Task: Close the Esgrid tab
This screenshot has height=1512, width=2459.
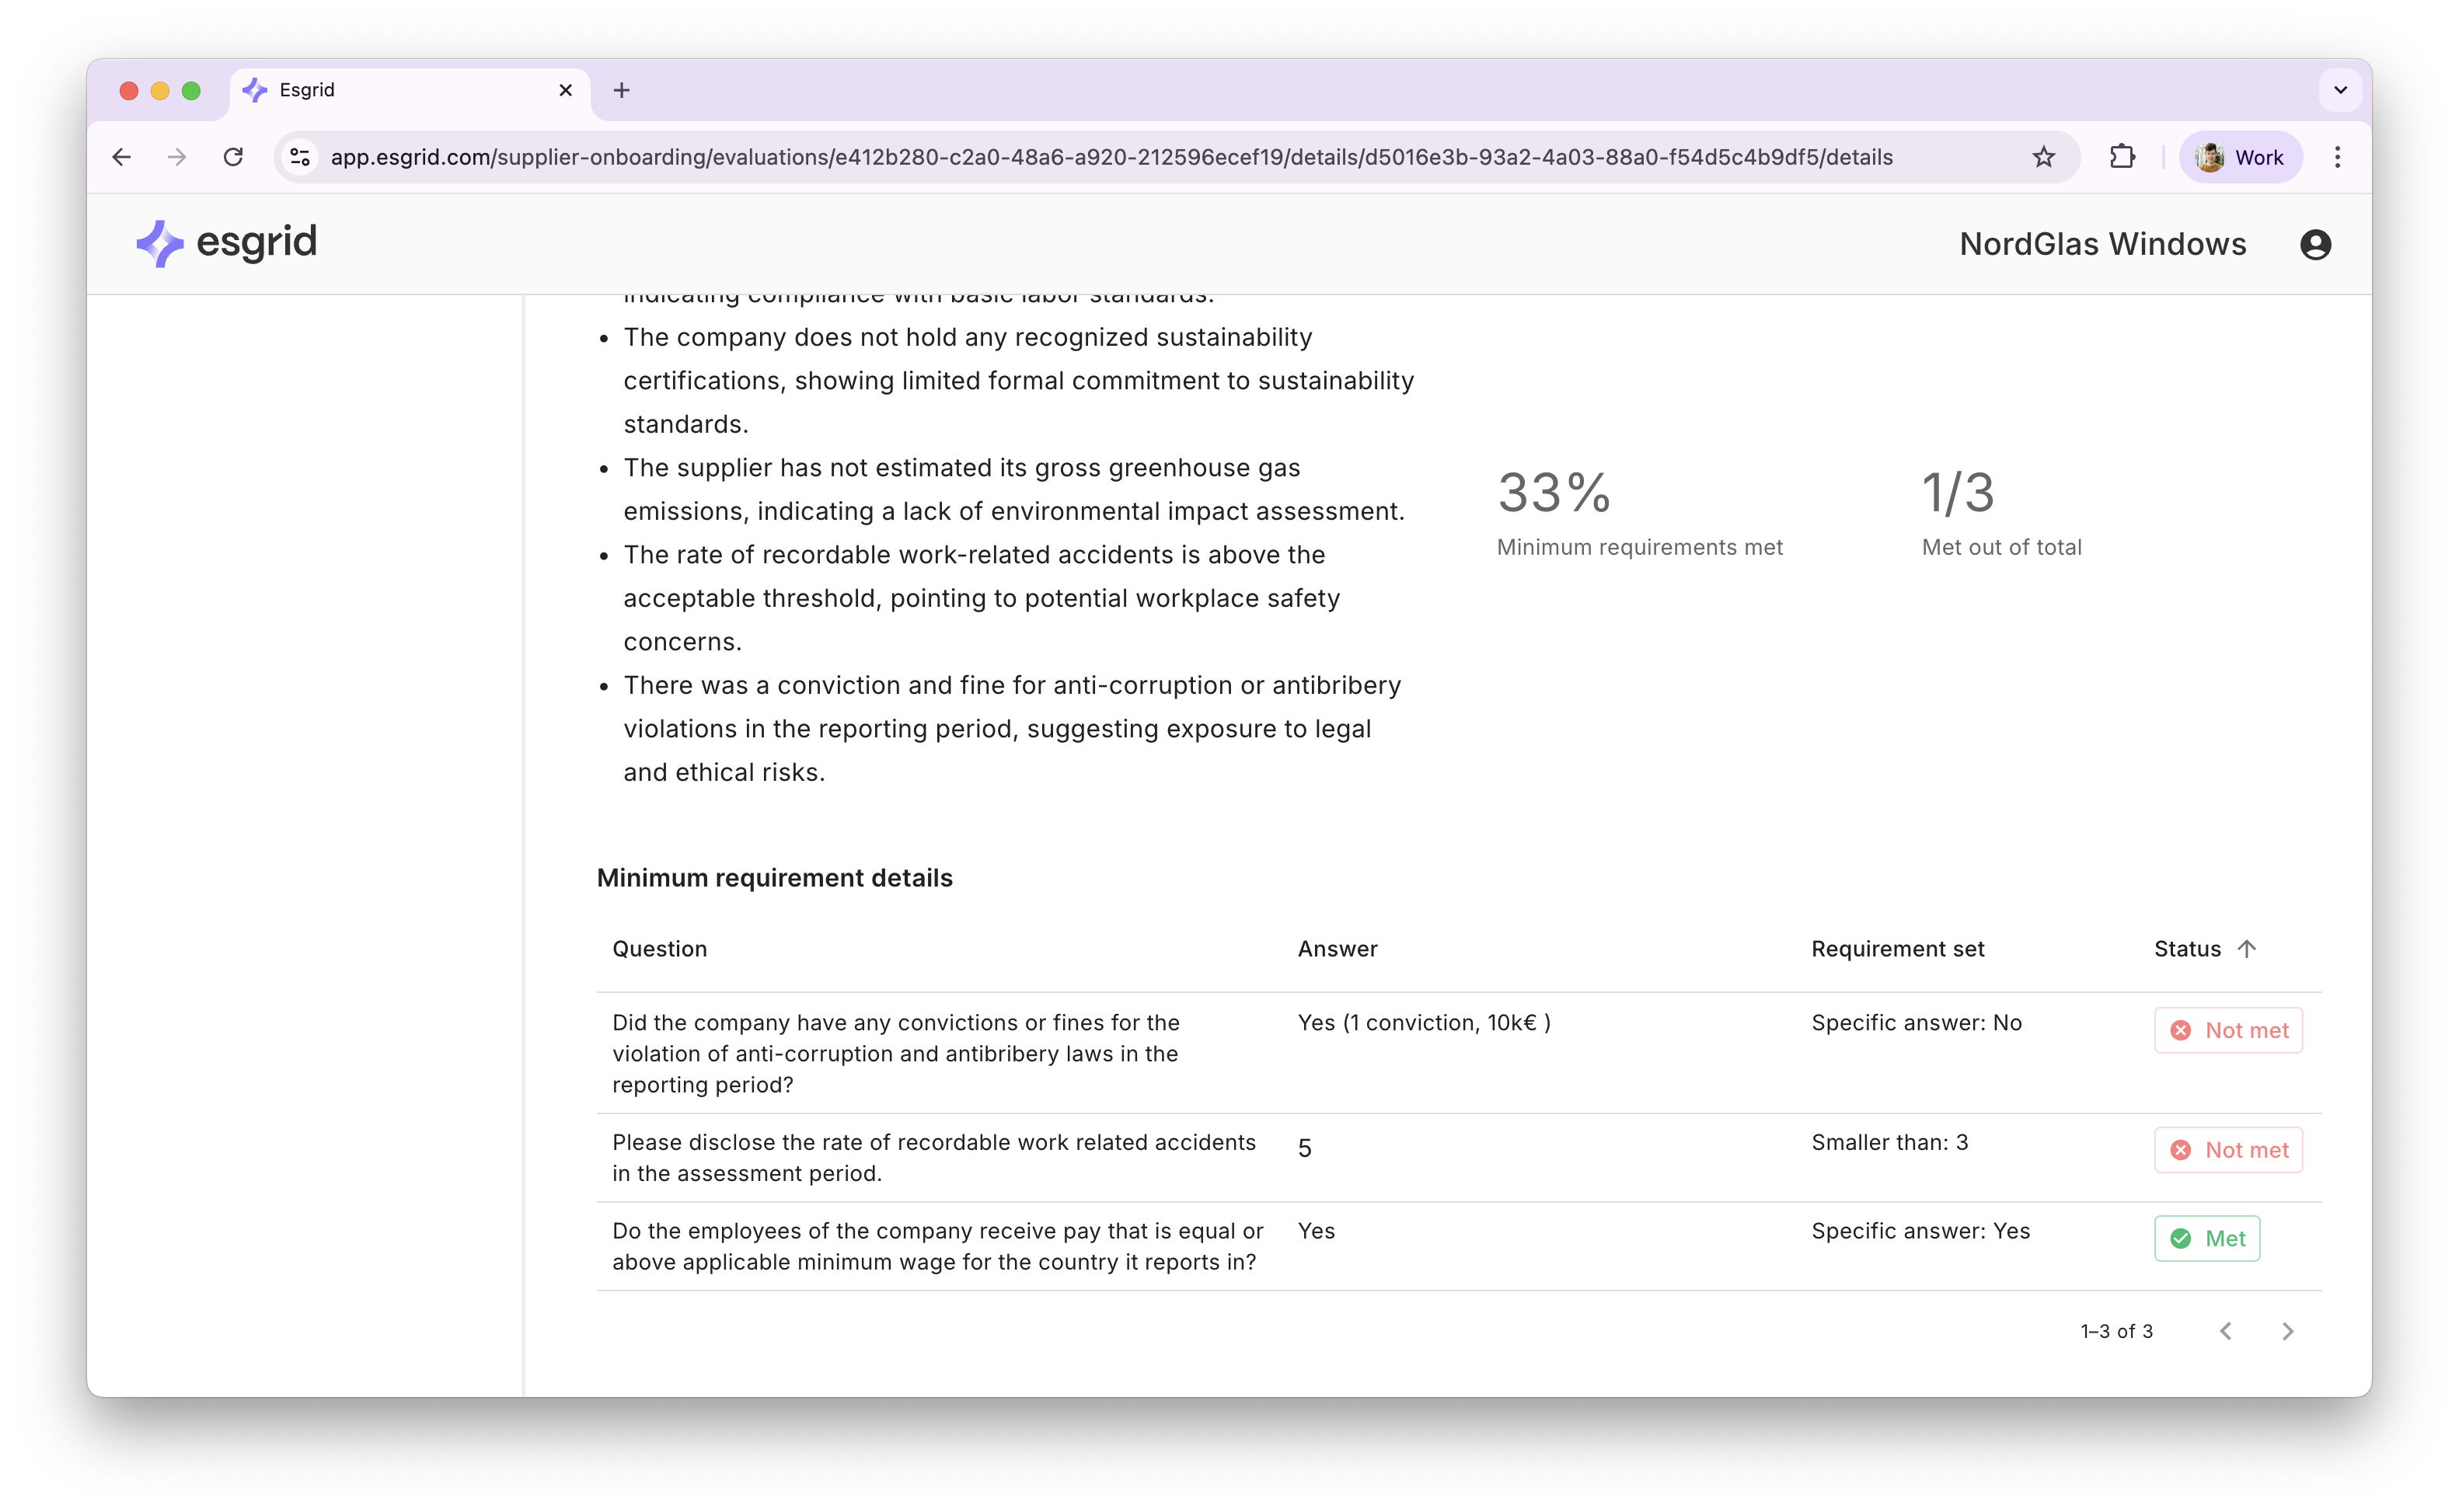Action: [565, 90]
